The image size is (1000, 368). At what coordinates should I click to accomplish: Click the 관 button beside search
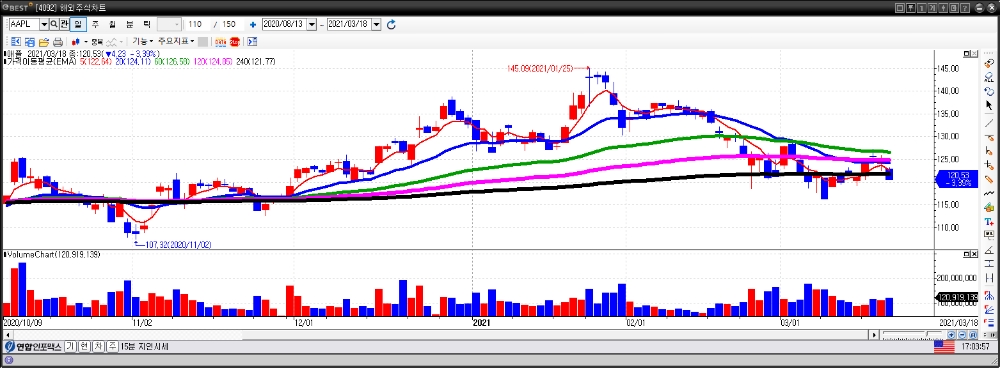click(64, 24)
